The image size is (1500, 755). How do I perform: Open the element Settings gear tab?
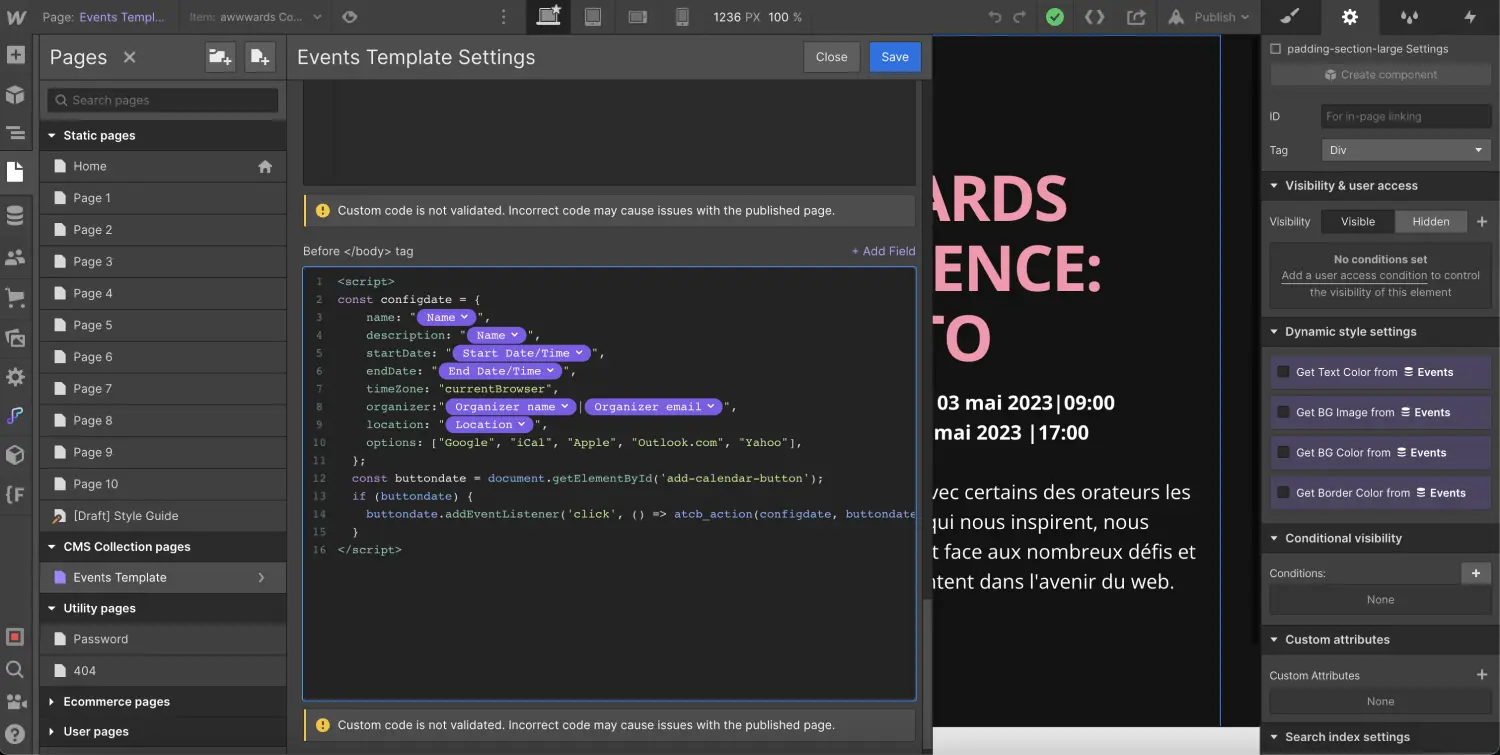point(1349,17)
